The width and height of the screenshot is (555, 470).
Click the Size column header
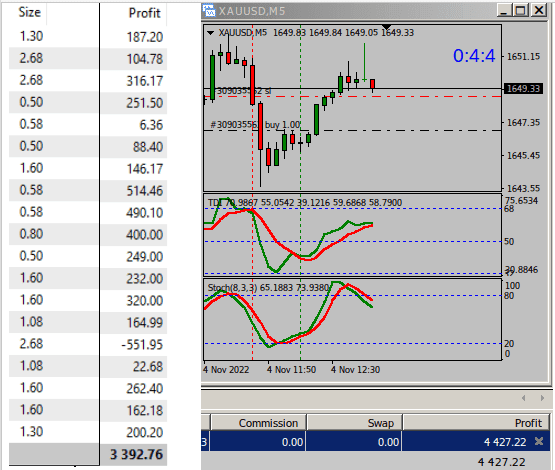(x=29, y=12)
